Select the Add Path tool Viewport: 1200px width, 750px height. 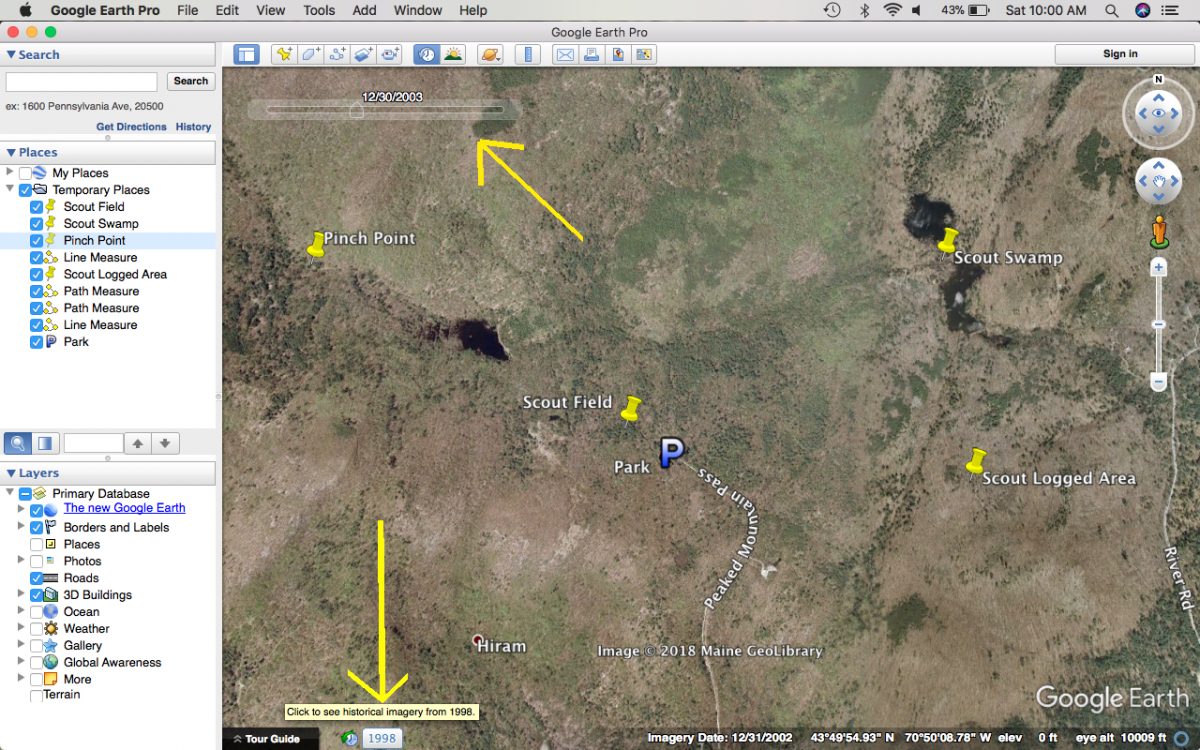click(x=338, y=54)
